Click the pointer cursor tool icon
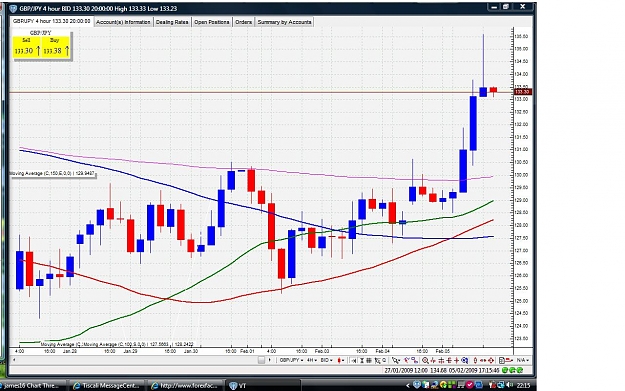Image resolution: width=625 pixels, height=391 pixels. pos(396,360)
